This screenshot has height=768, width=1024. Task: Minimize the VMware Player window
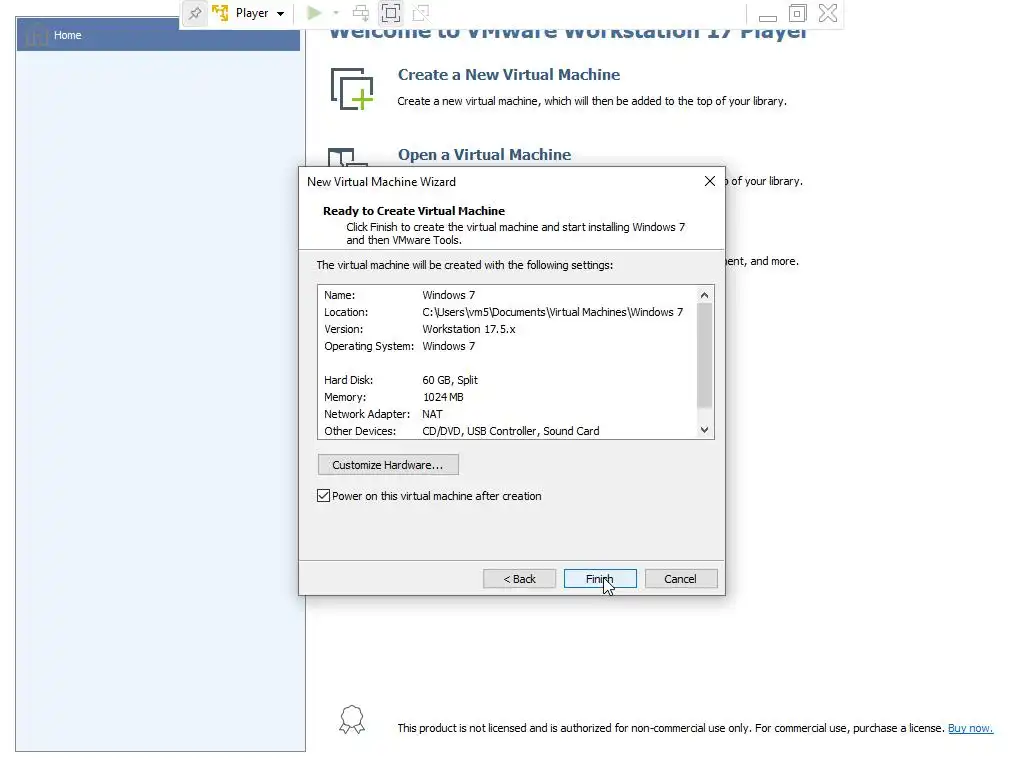click(x=767, y=17)
